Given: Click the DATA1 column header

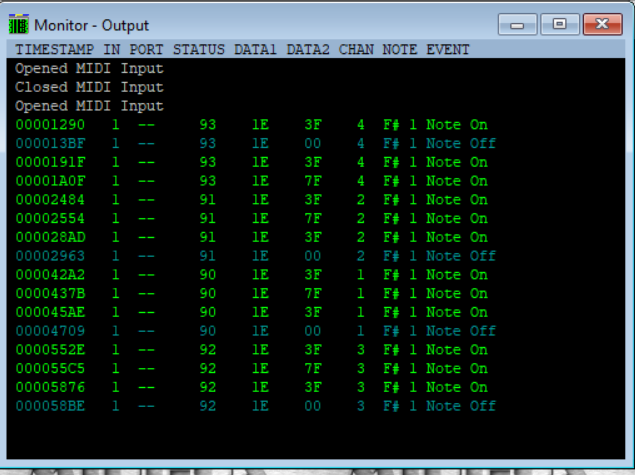Looking at the screenshot, I should [255, 49].
